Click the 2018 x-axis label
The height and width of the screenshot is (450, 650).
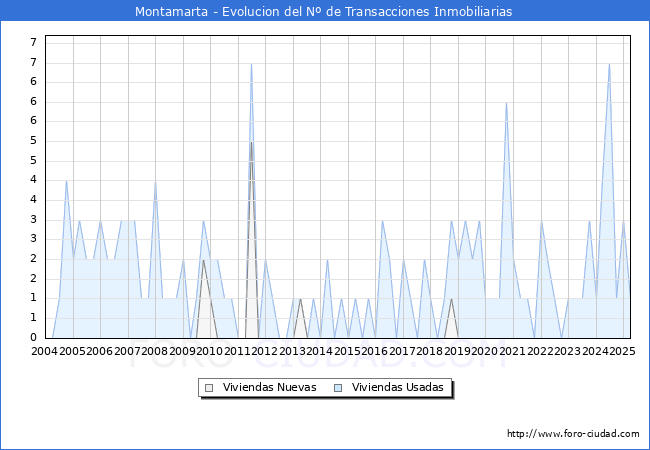pos(430,351)
